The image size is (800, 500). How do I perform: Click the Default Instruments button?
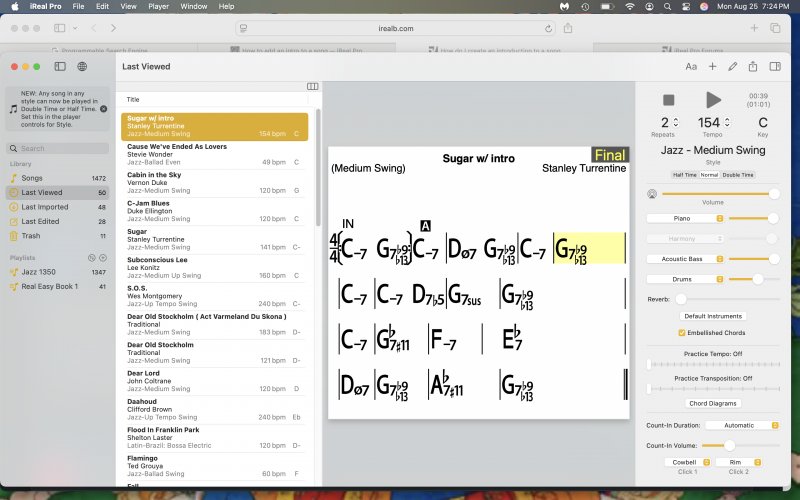[x=713, y=316]
